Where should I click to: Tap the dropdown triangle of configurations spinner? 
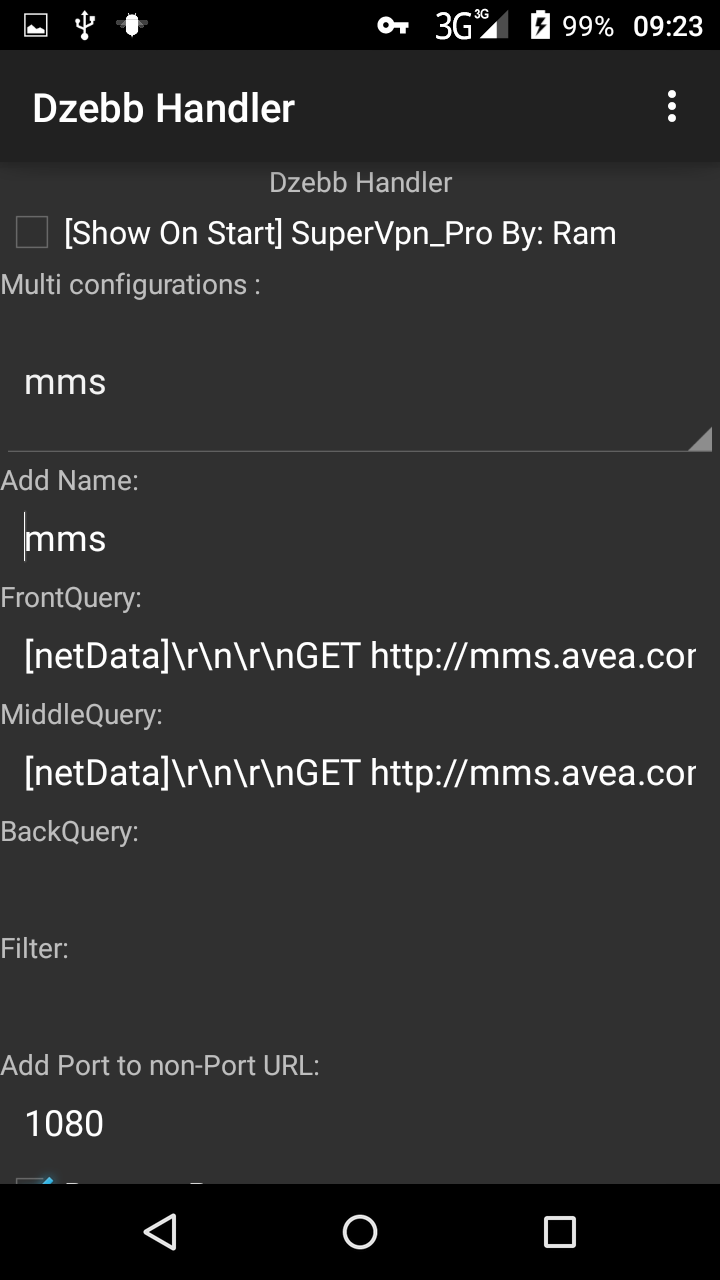point(699,438)
